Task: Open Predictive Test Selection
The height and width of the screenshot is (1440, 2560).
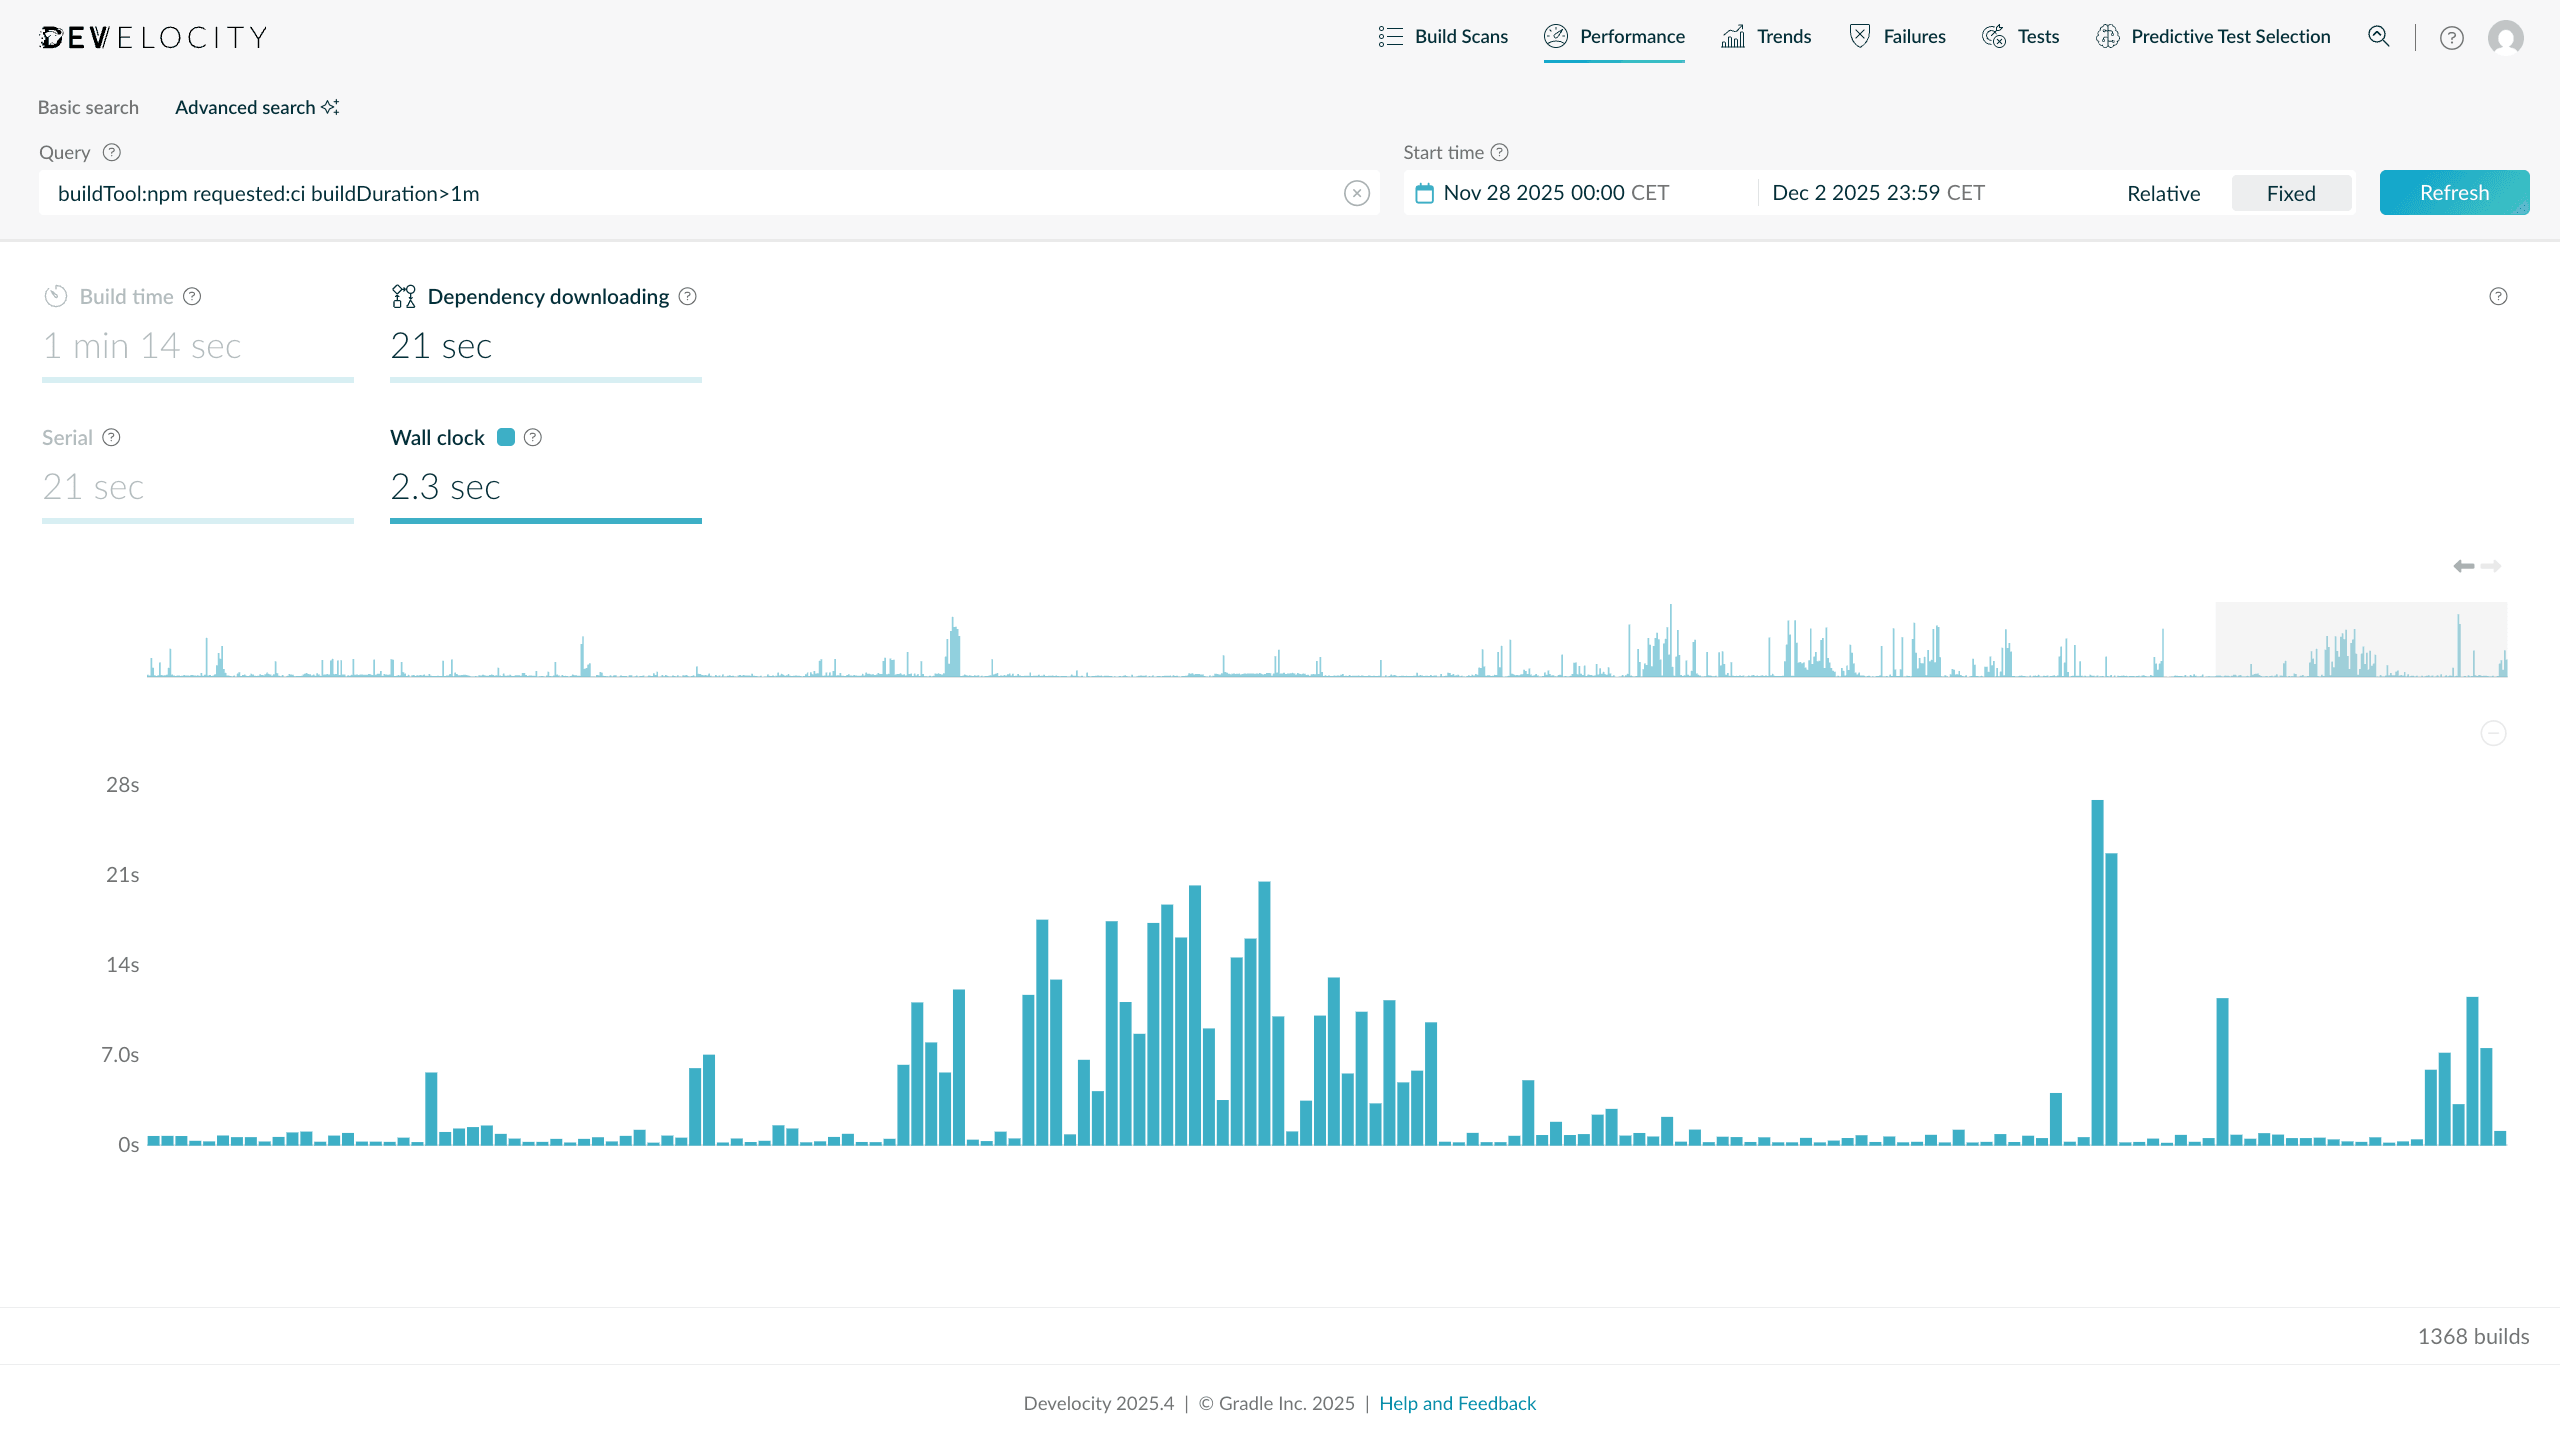Action: click(2229, 36)
